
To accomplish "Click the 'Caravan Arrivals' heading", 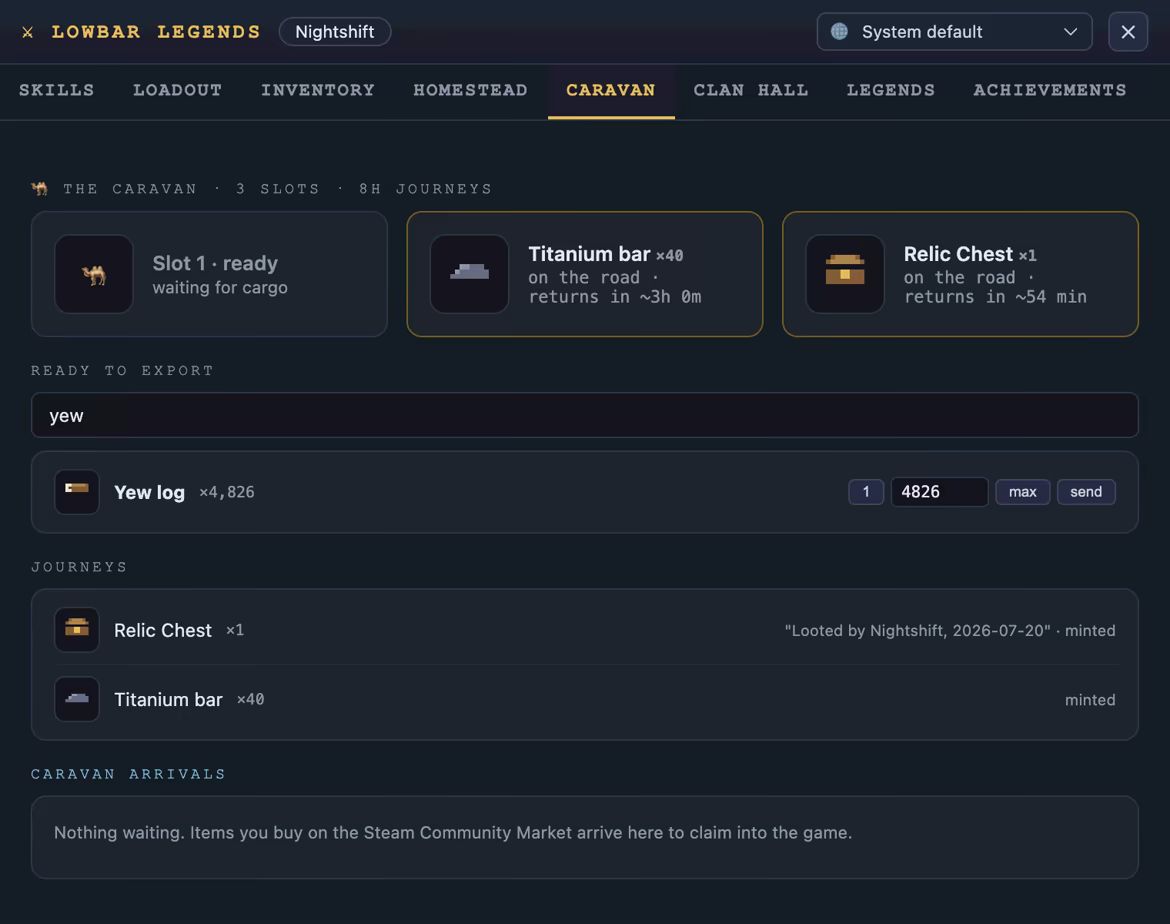I will [128, 774].
